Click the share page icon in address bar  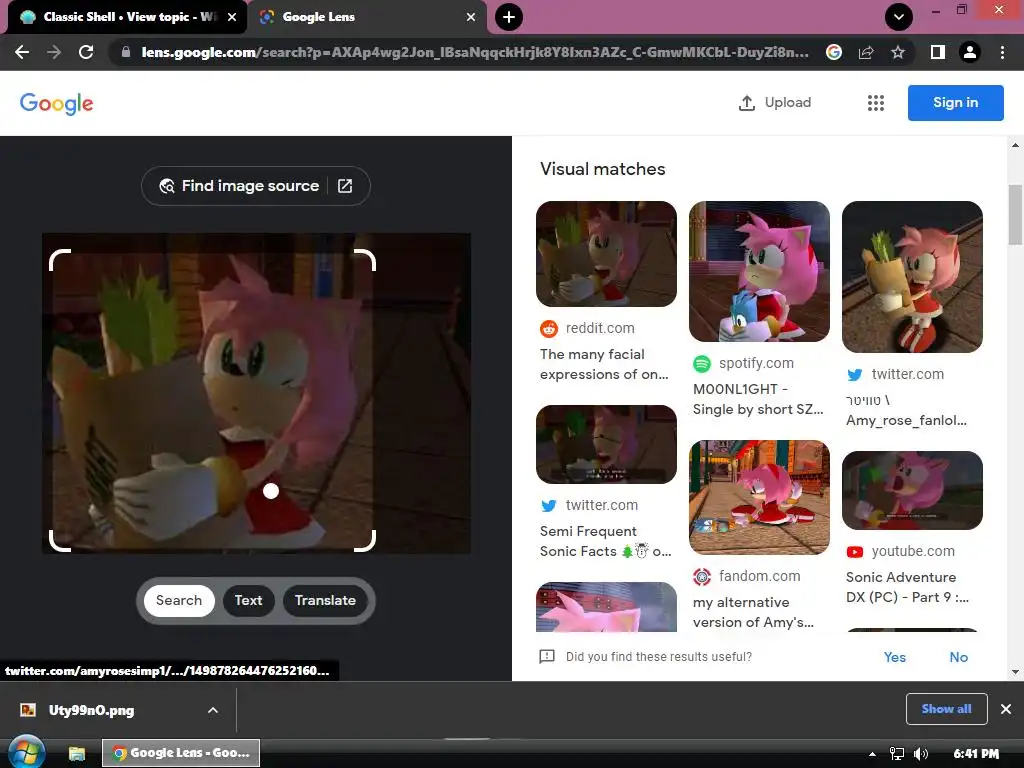[866, 52]
